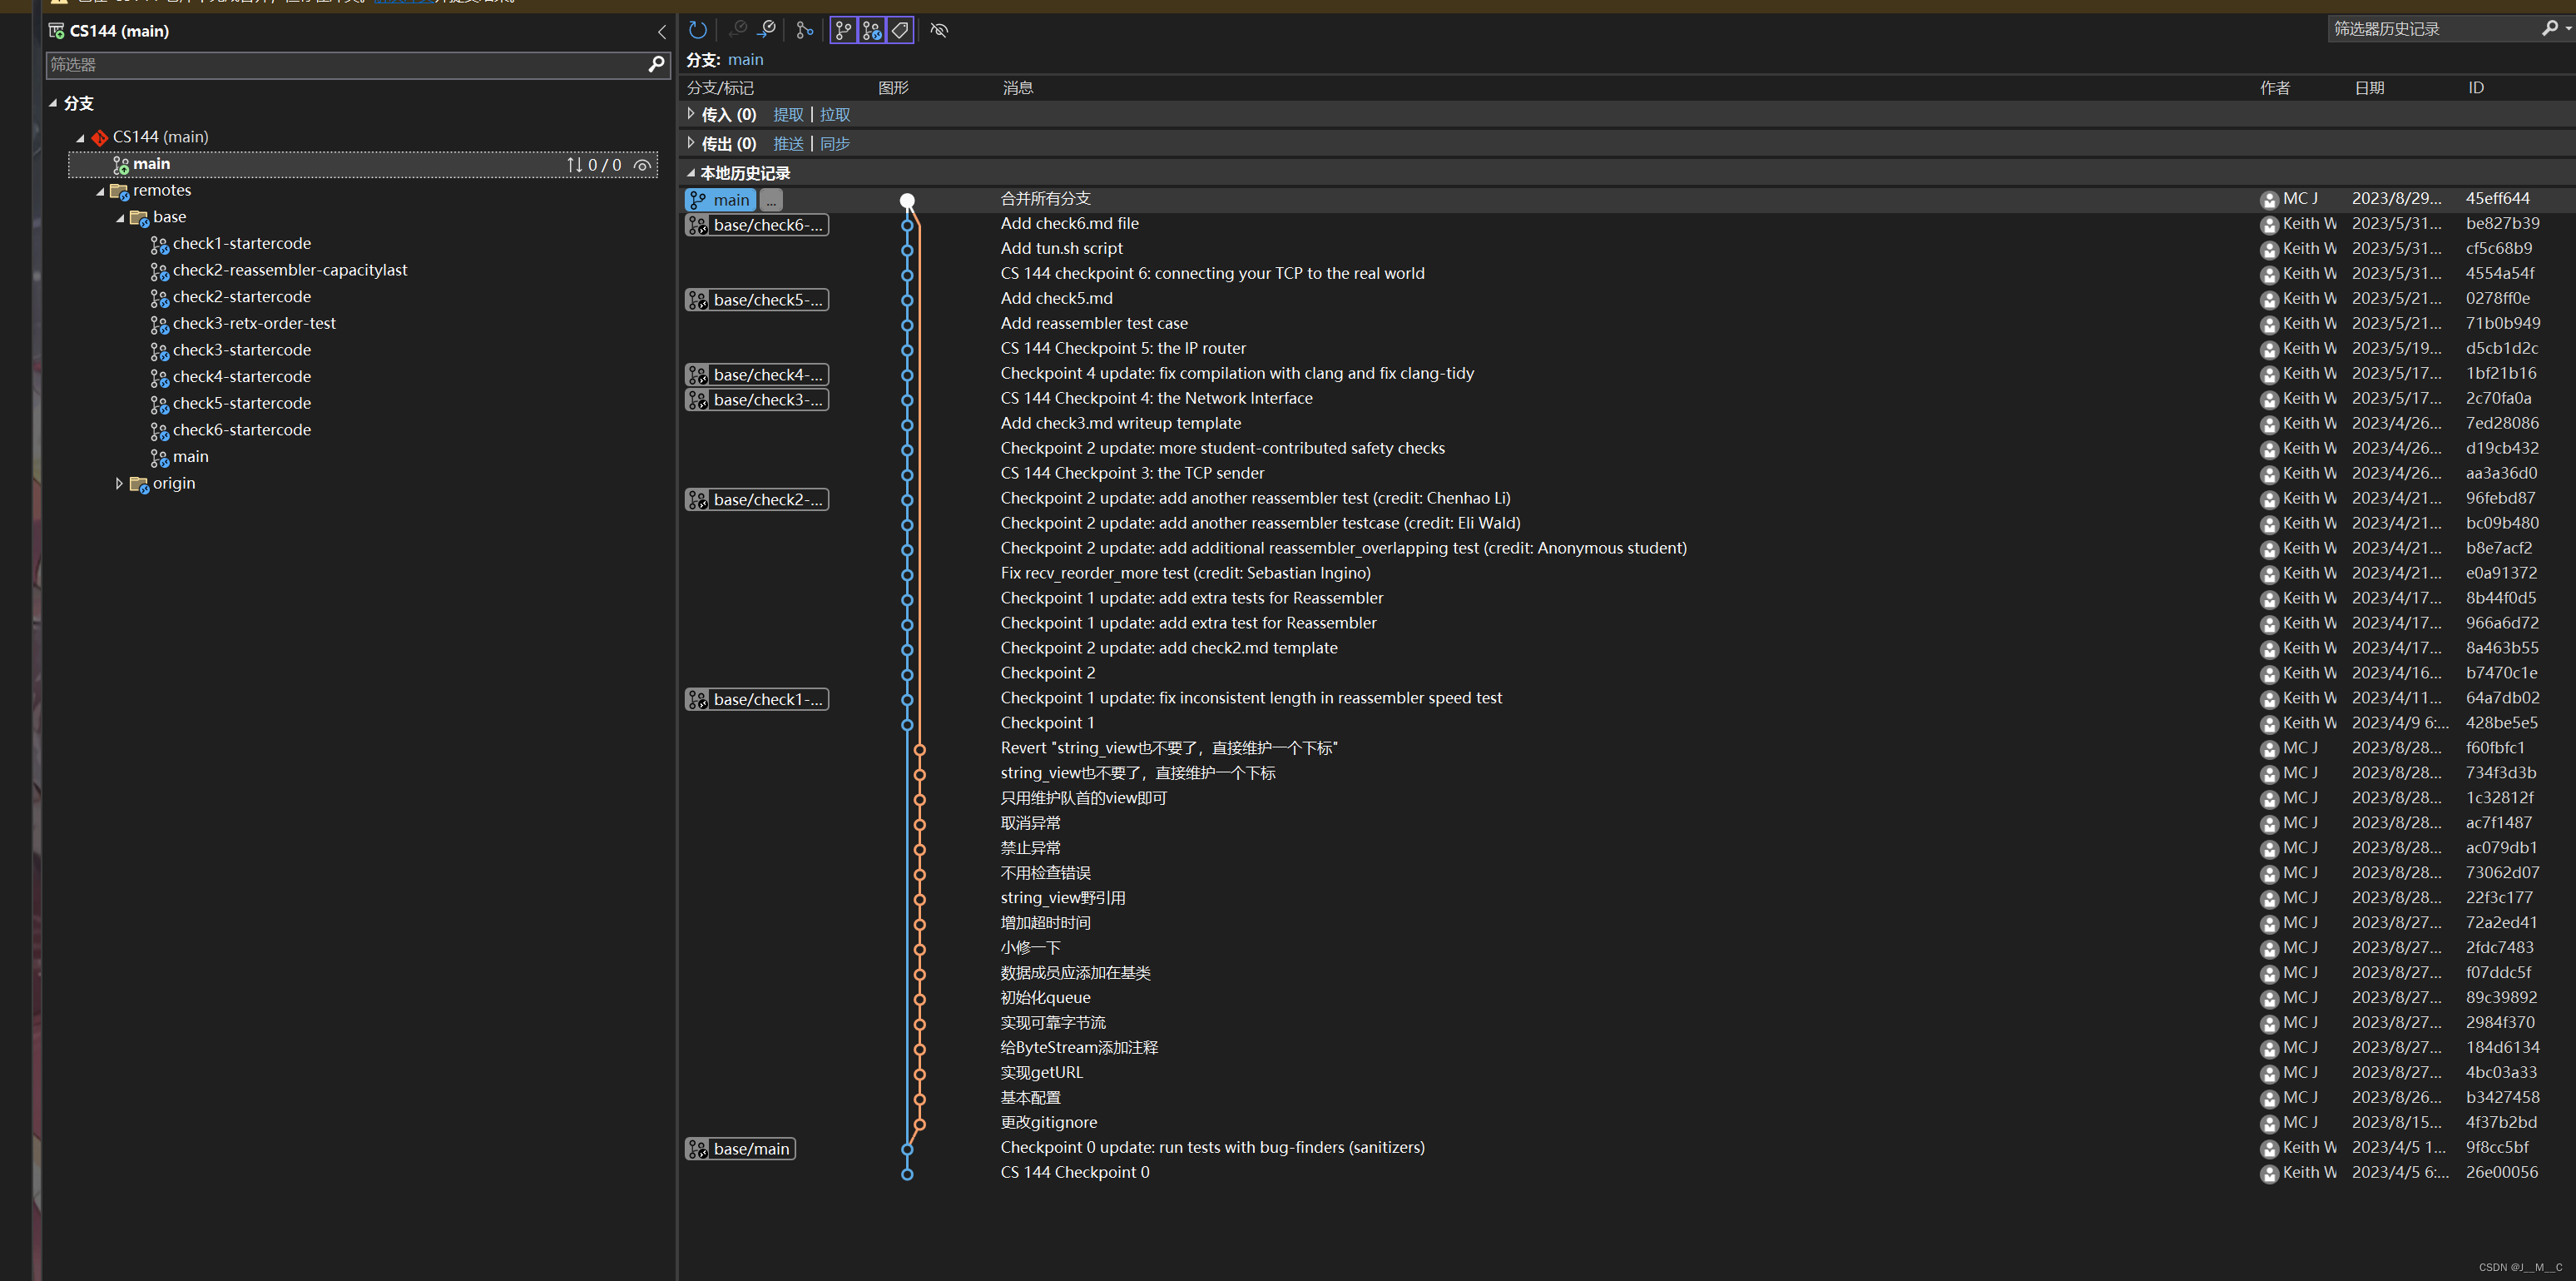Image resolution: width=2576 pixels, height=1281 pixels.
Task: Toggle the eye icon on the main branch
Action: tap(643, 165)
